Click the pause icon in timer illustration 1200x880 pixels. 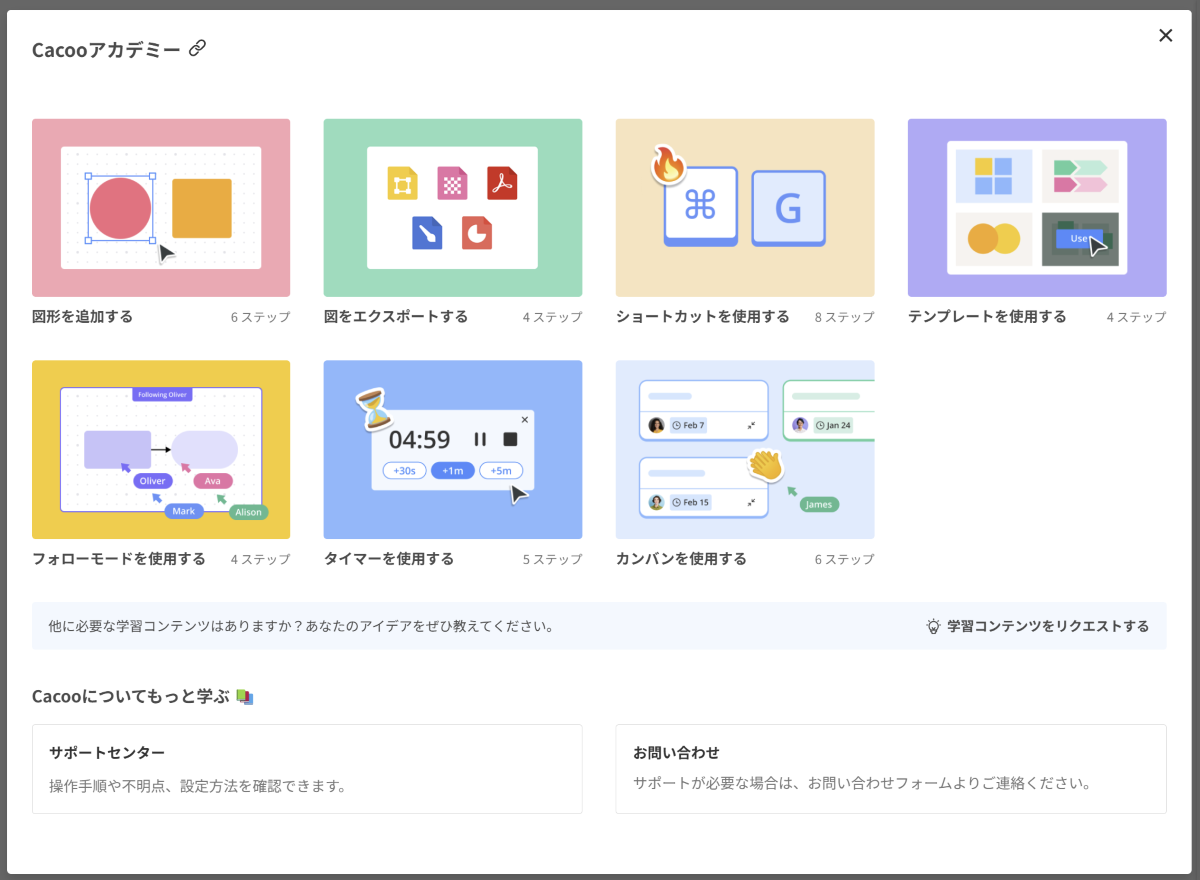click(x=480, y=439)
